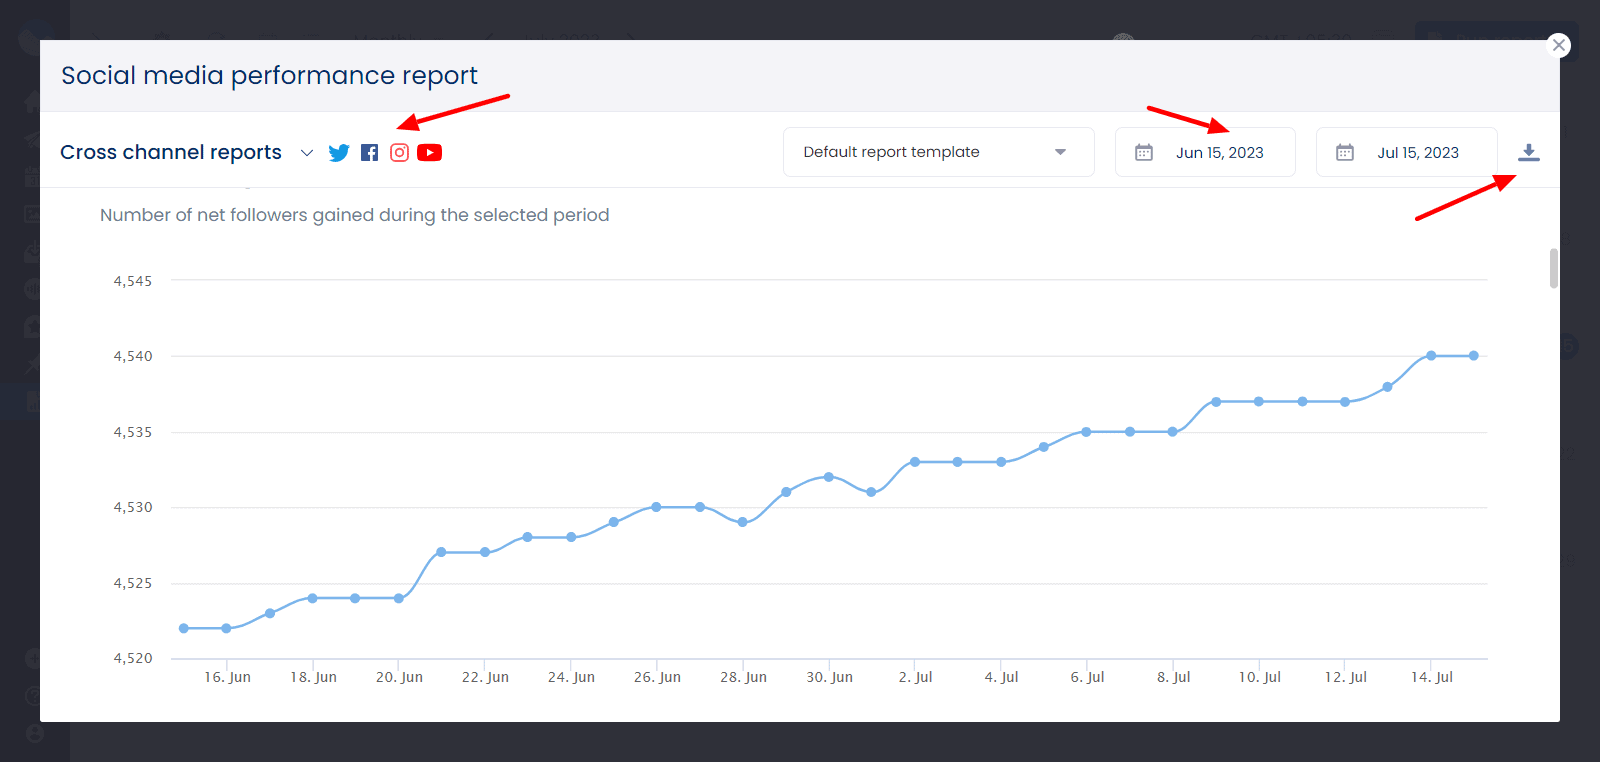Click calendar icon beside Jun 15, 2023

pyautogui.click(x=1144, y=153)
